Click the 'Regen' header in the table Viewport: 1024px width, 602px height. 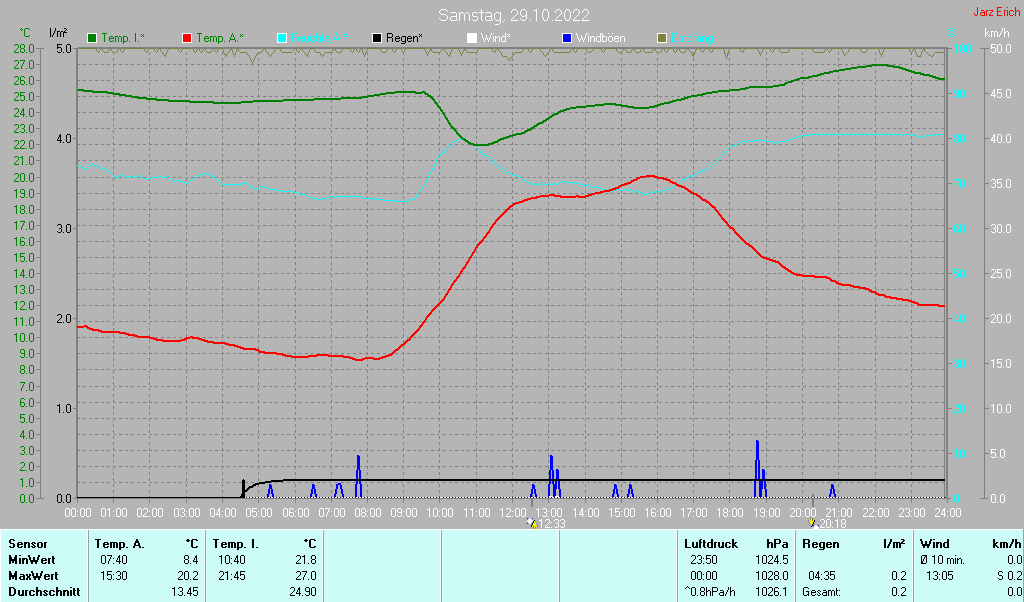tap(821, 544)
